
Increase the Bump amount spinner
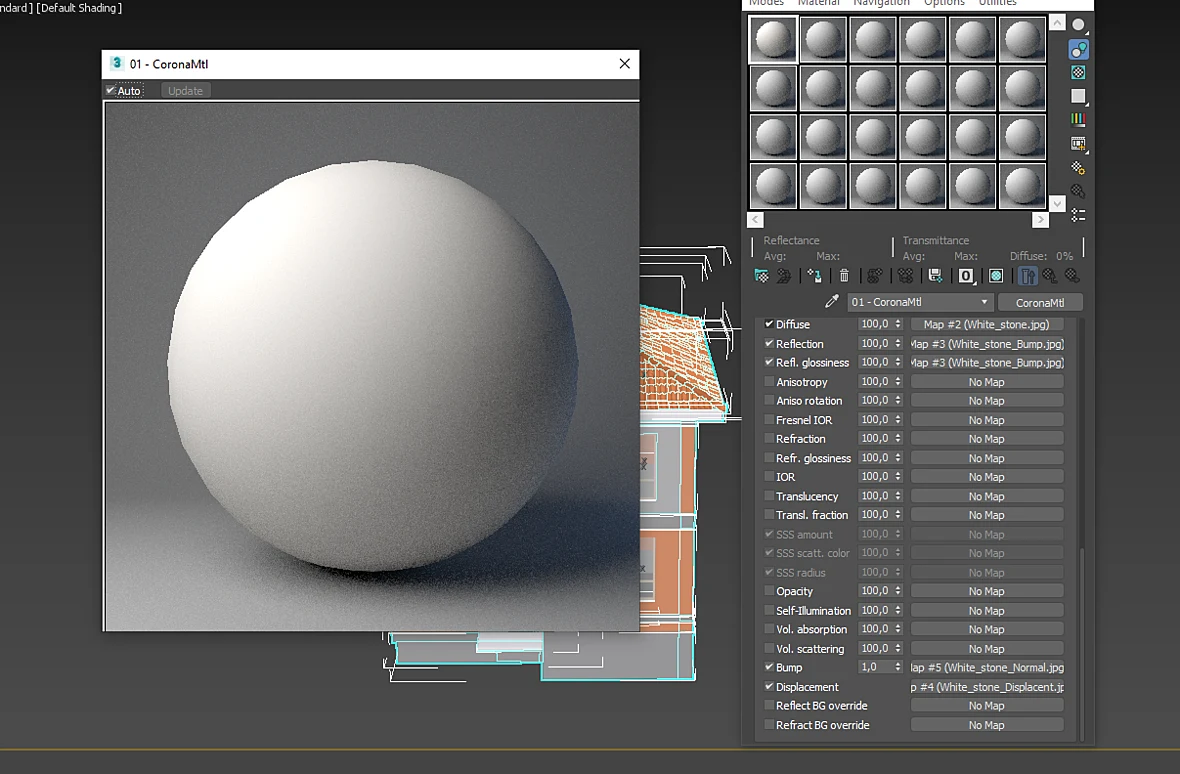pos(898,664)
